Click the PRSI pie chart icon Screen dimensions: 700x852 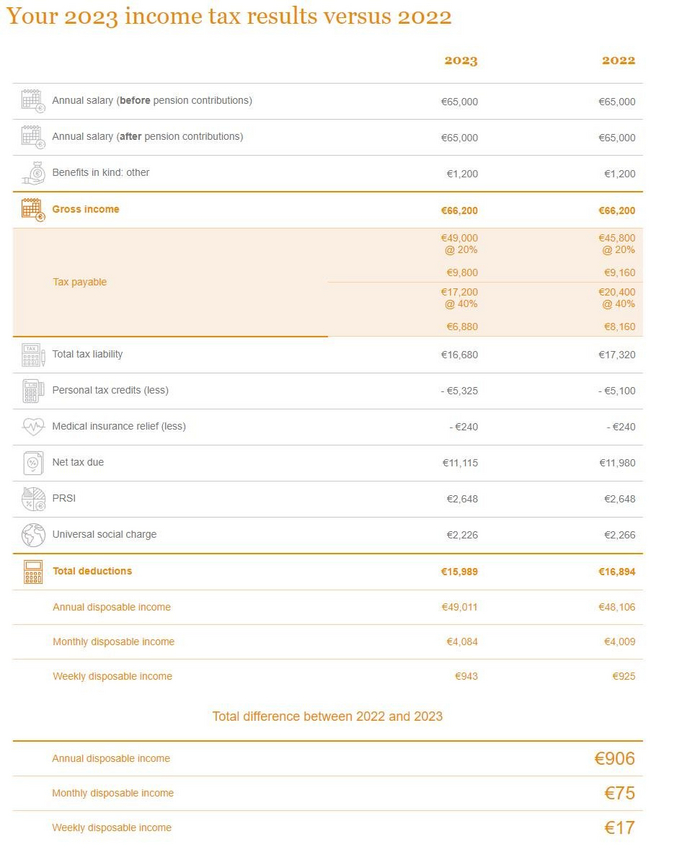[32, 498]
